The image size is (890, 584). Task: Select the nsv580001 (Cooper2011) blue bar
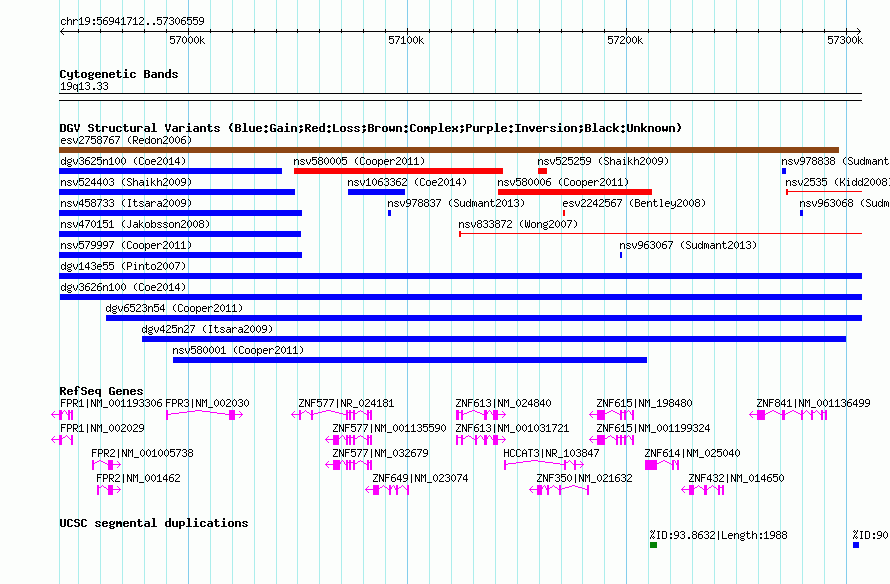click(x=410, y=360)
